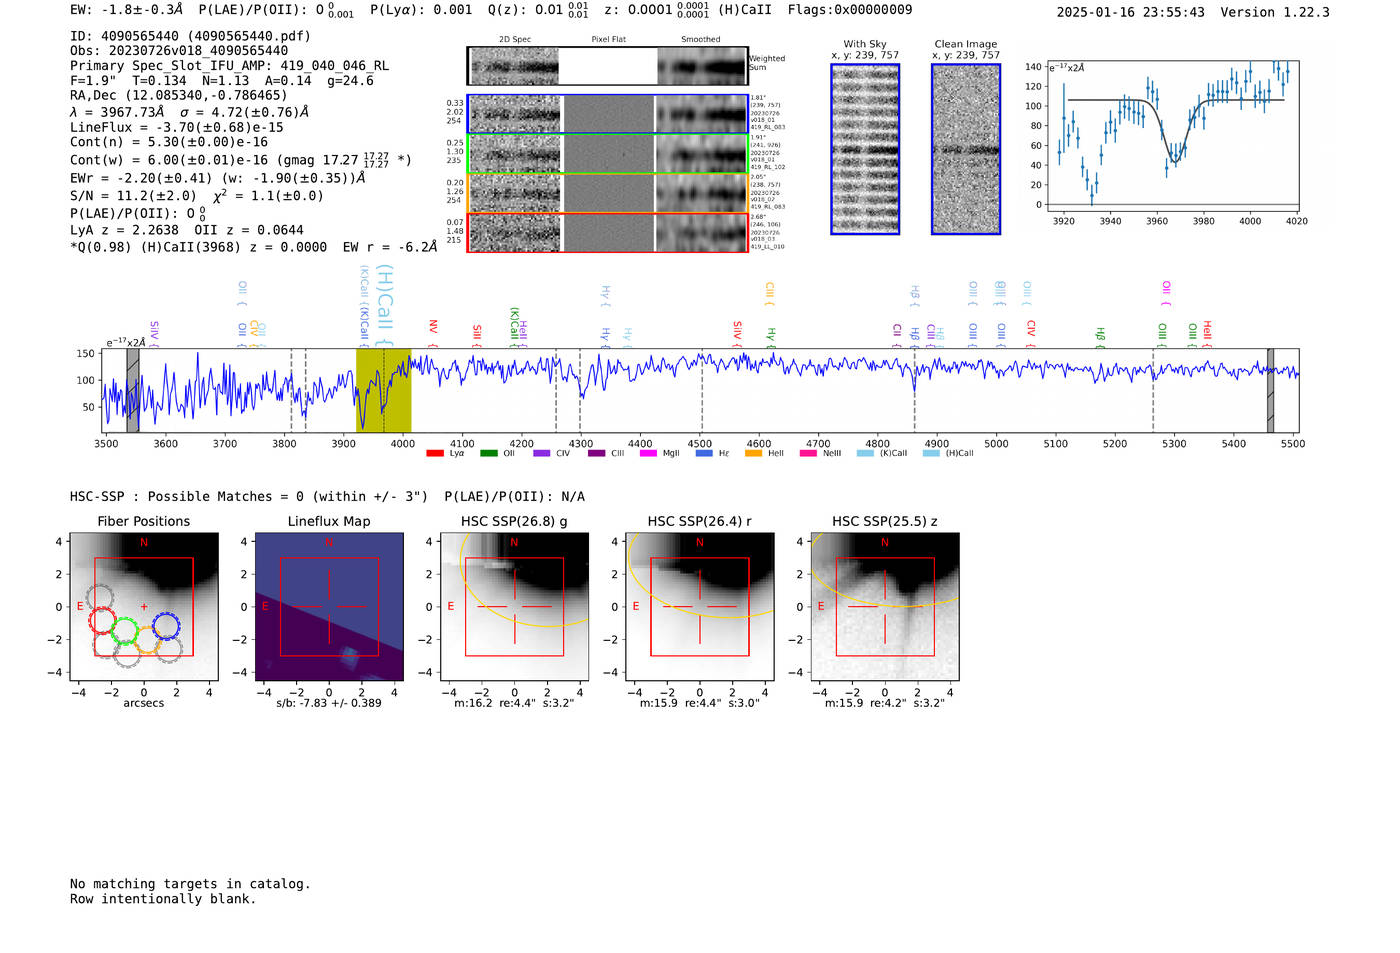
Task: Click the 'Obs: 20230726v018_4090565440' line
Action: click(x=179, y=50)
